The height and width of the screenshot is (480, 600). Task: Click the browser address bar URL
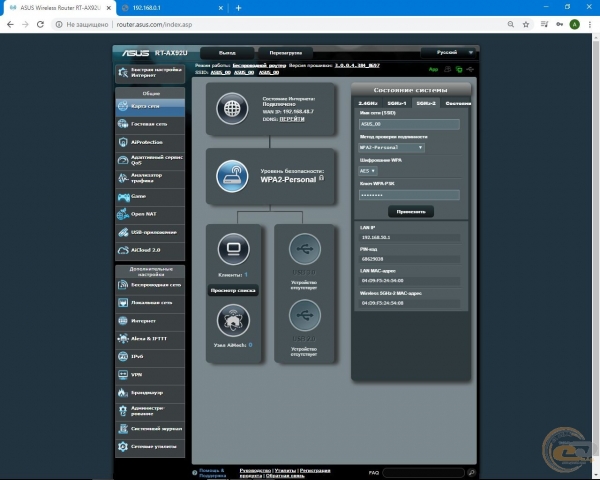154,24
